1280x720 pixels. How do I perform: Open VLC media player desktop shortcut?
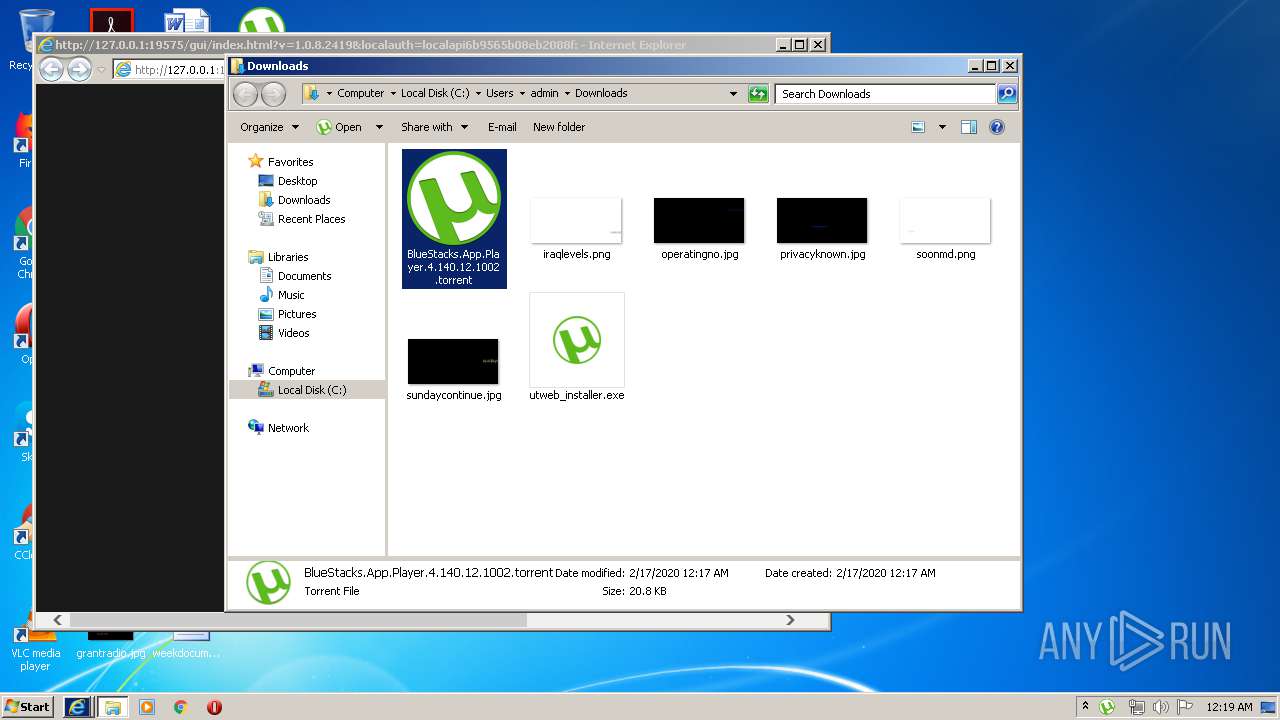click(35, 648)
